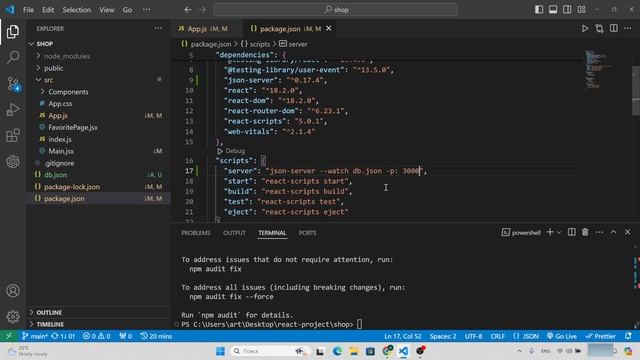Image resolution: width=640 pixels, height=360 pixels.
Task: Open the Source Control view
Action: point(13,84)
